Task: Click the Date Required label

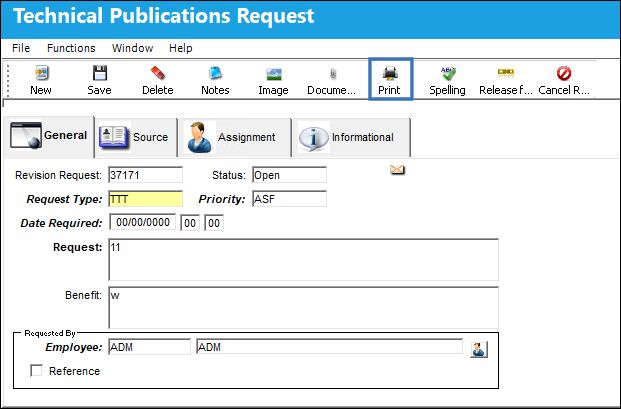Action: [61, 223]
